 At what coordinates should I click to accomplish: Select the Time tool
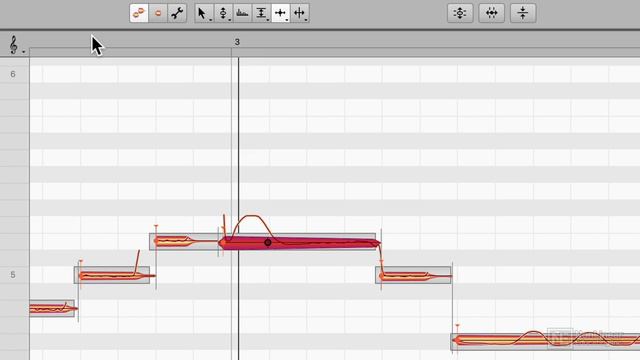point(280,13)
